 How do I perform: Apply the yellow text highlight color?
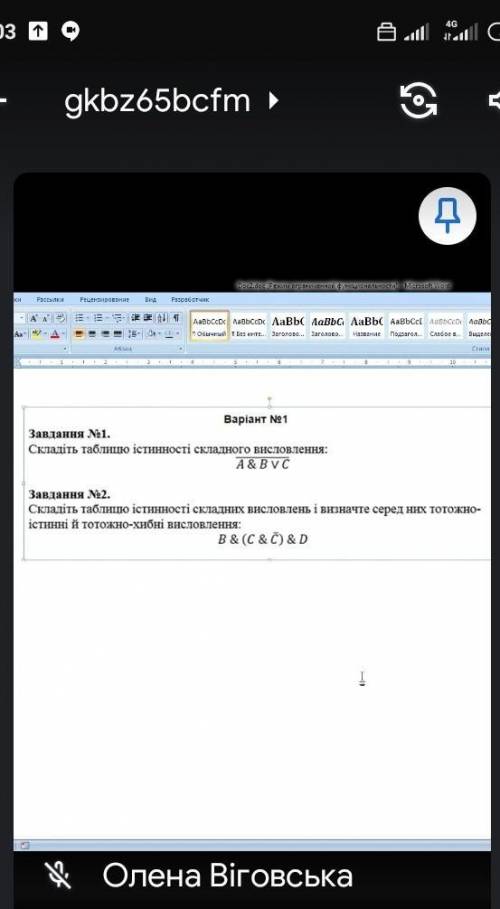click(x=37, y=334)
